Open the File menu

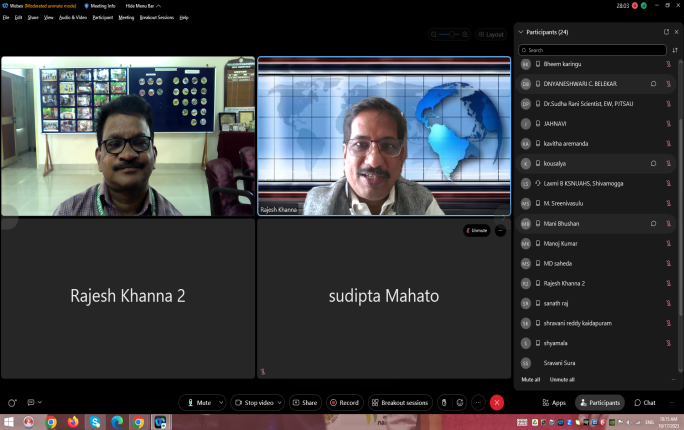tap(6, 17)
